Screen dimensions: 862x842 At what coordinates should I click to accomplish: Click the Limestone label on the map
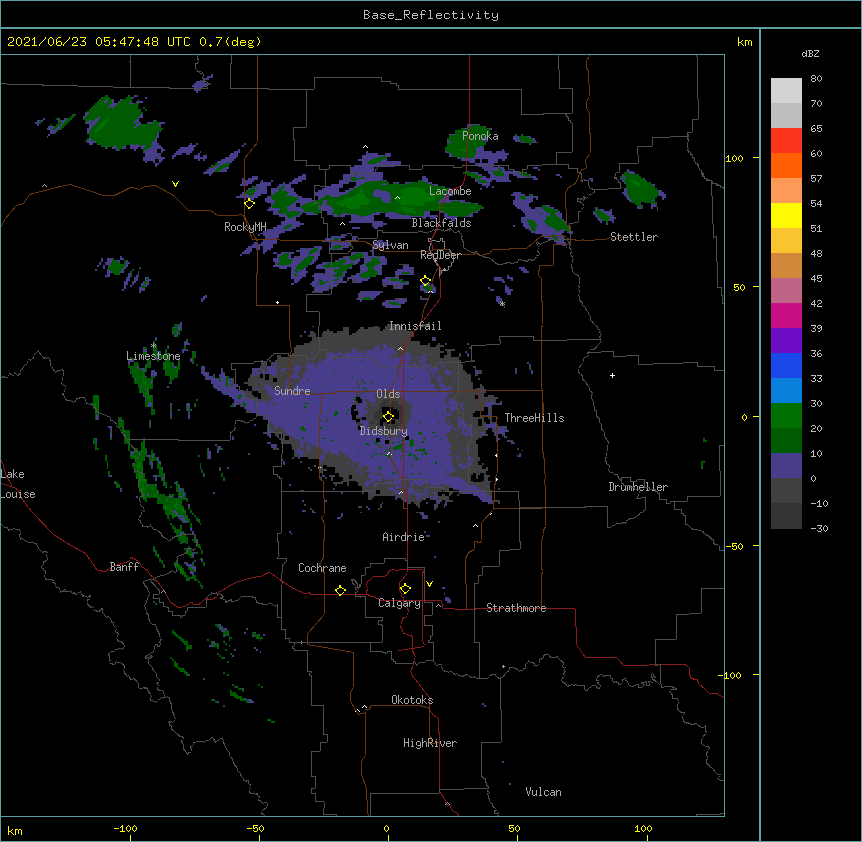pyautogui.click(x=153, y=356)
